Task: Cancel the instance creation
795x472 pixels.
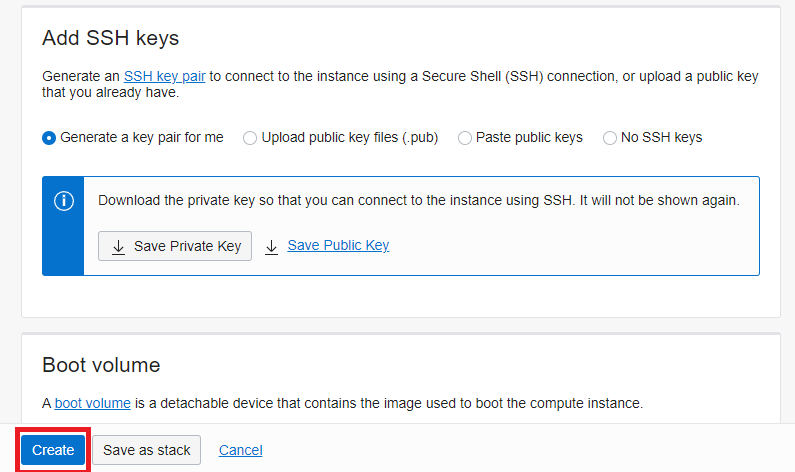Action: point(240,450)
